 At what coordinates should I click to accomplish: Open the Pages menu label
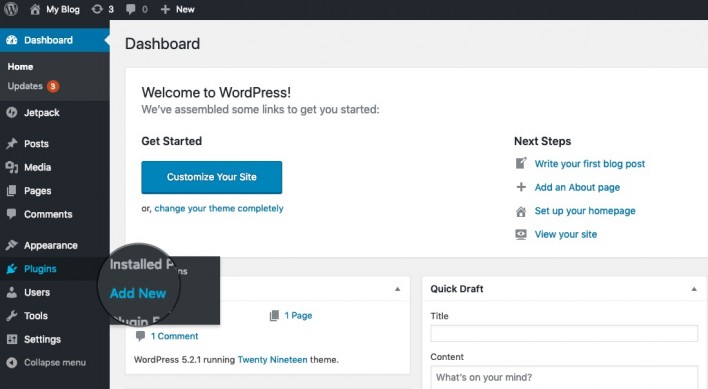click(37, 191)
